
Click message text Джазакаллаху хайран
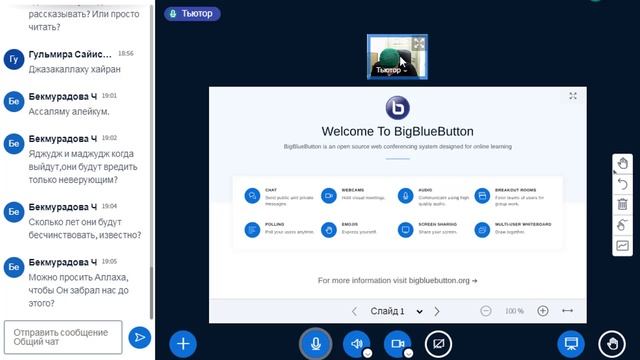75,69
